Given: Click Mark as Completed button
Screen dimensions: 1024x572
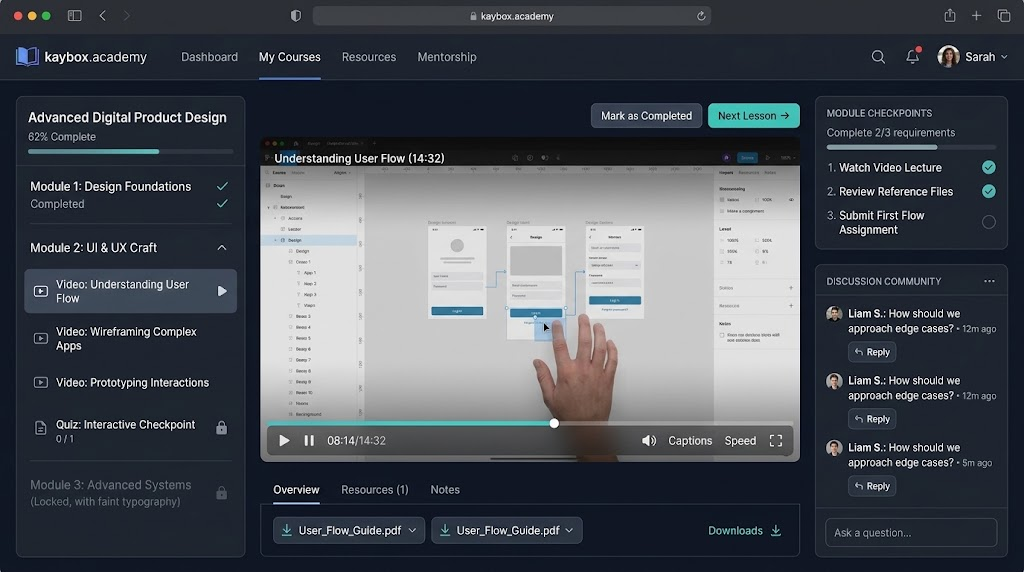Looking at the screenshot, I should click(647, 116).
